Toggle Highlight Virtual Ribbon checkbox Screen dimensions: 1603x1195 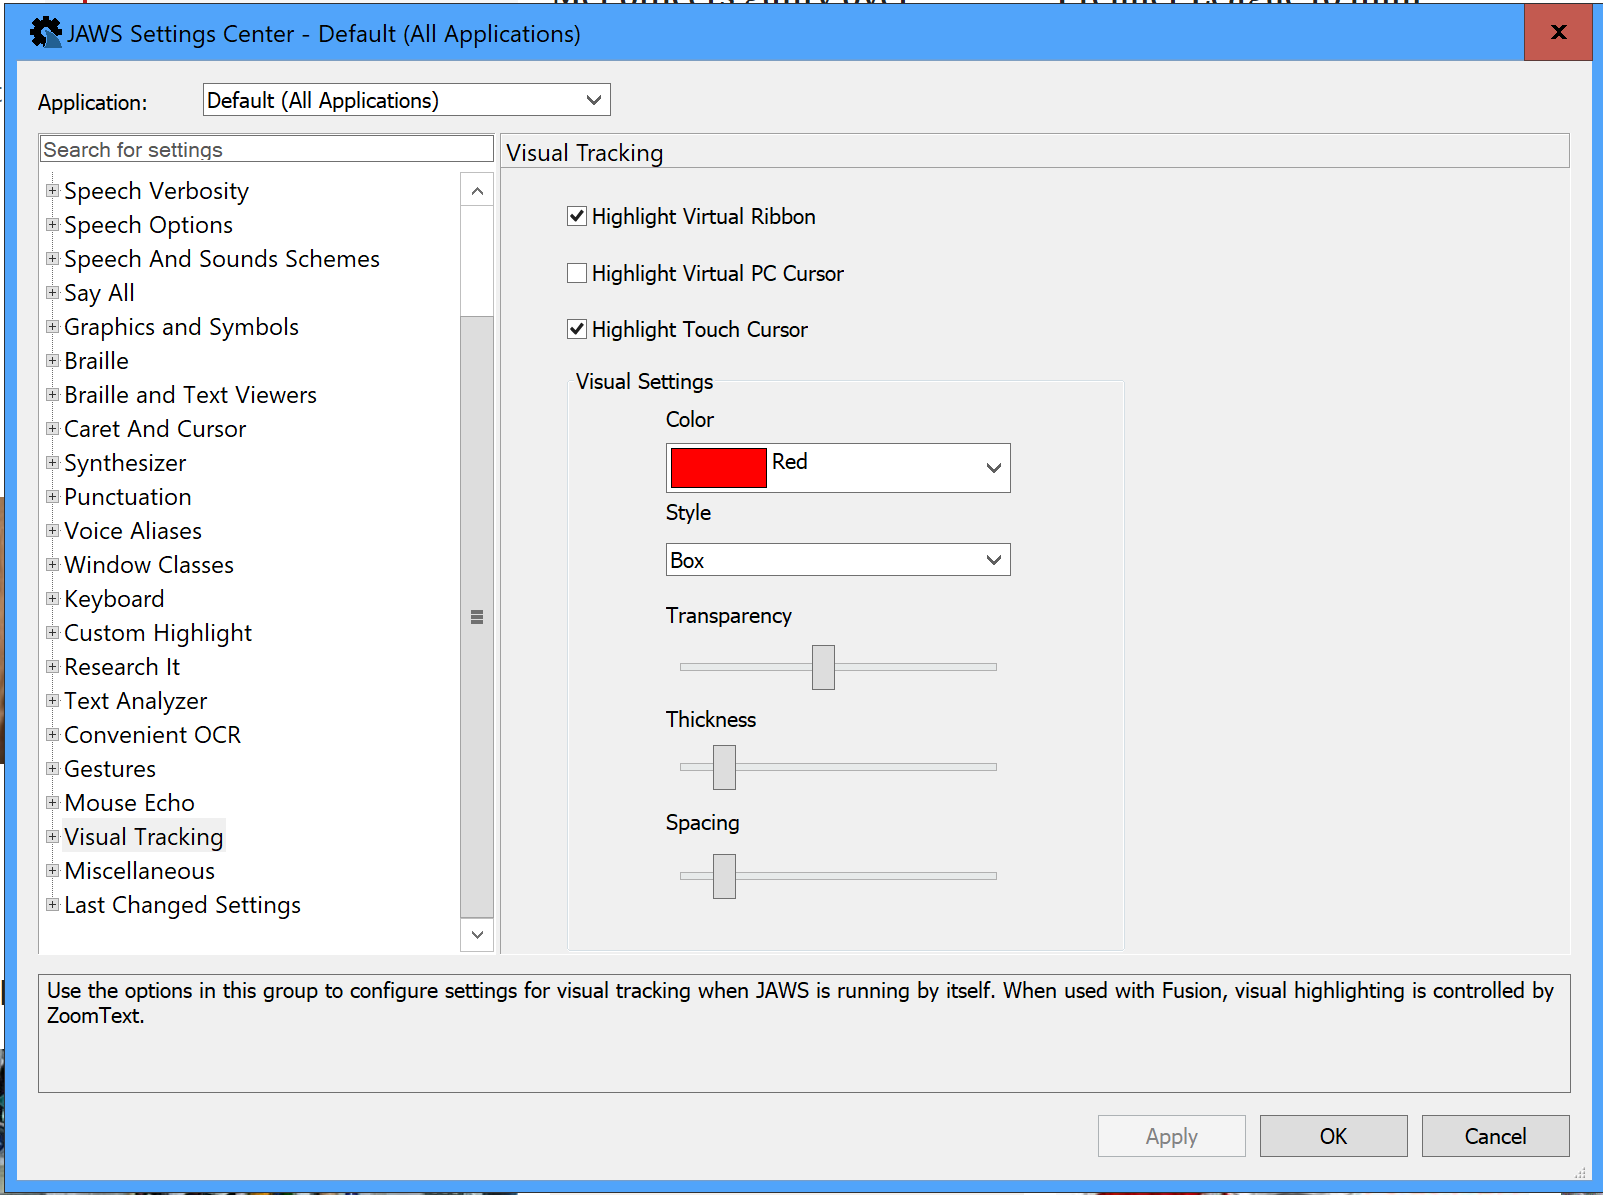(577, 216)
